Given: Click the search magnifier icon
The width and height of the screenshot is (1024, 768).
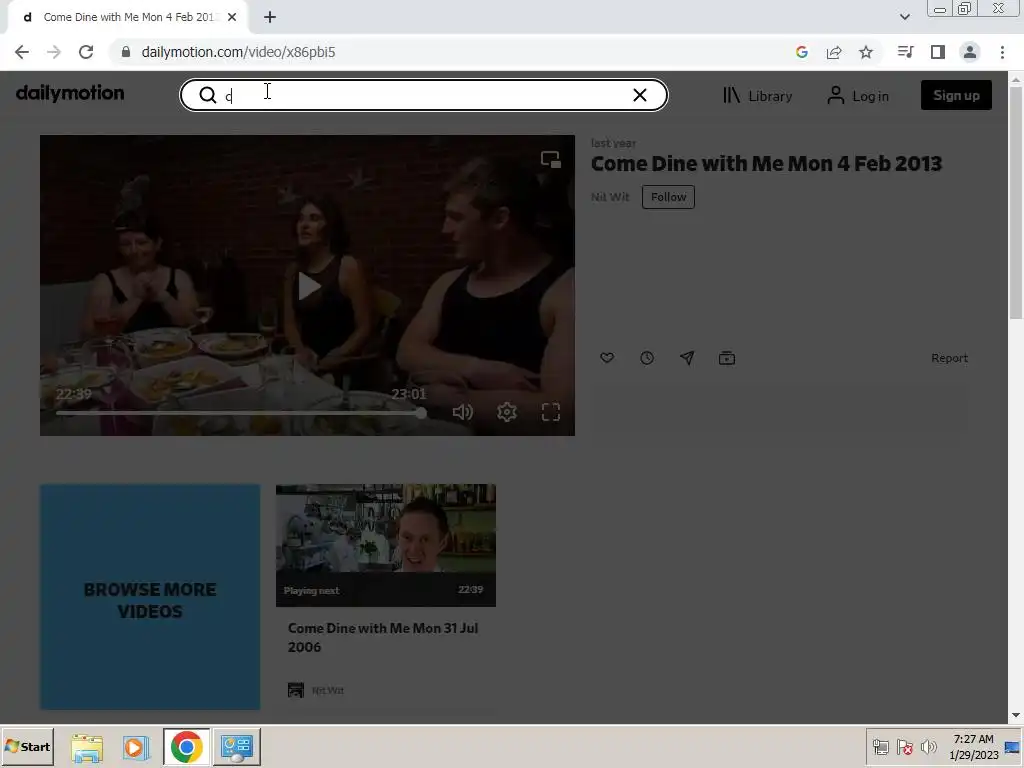Looking at the screenshot, I should pos(208,95).
